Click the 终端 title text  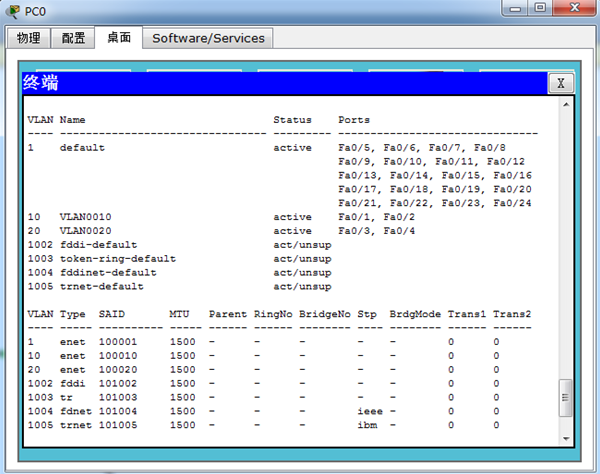[41, 83]
